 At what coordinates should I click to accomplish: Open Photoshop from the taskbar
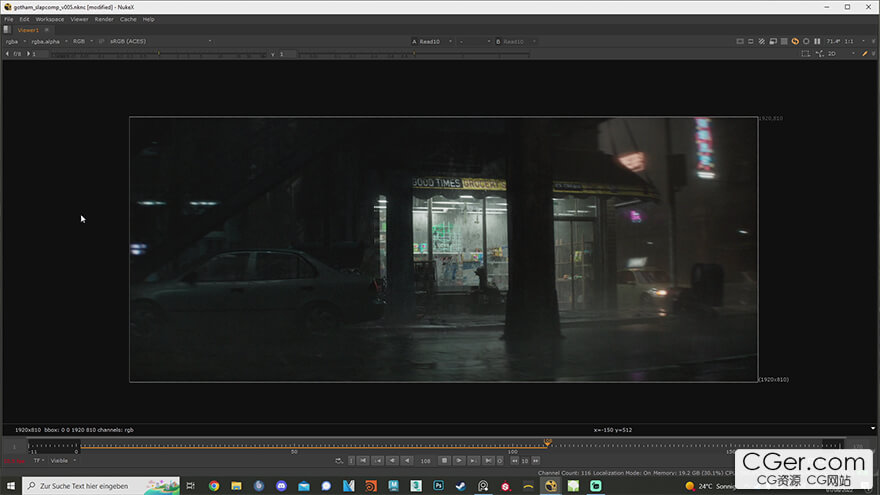point(438,486)
